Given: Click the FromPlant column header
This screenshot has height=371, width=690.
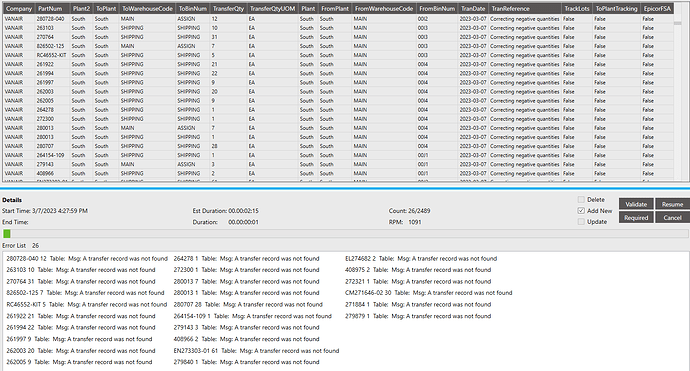Looking at the screenshot, I should click(335, 8).
